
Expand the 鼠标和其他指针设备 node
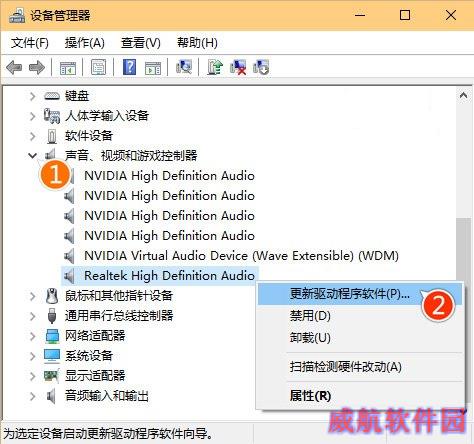[x=32, y=296]
